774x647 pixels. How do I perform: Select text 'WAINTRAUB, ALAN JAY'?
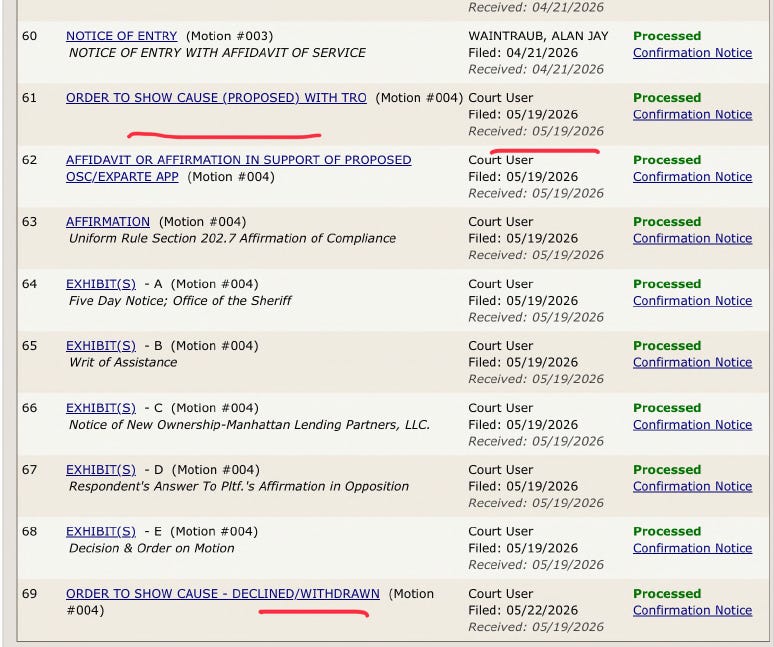538,36
